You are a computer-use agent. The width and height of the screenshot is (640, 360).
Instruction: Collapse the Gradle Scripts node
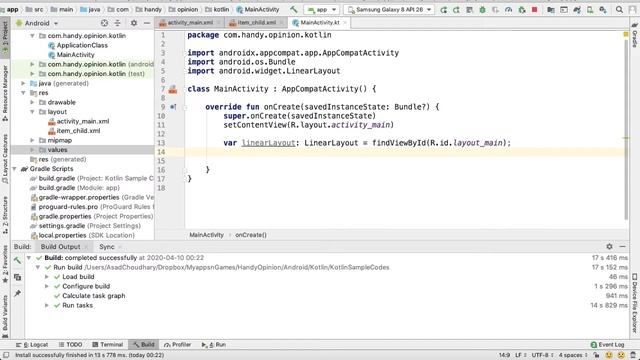tap(14, 169)
